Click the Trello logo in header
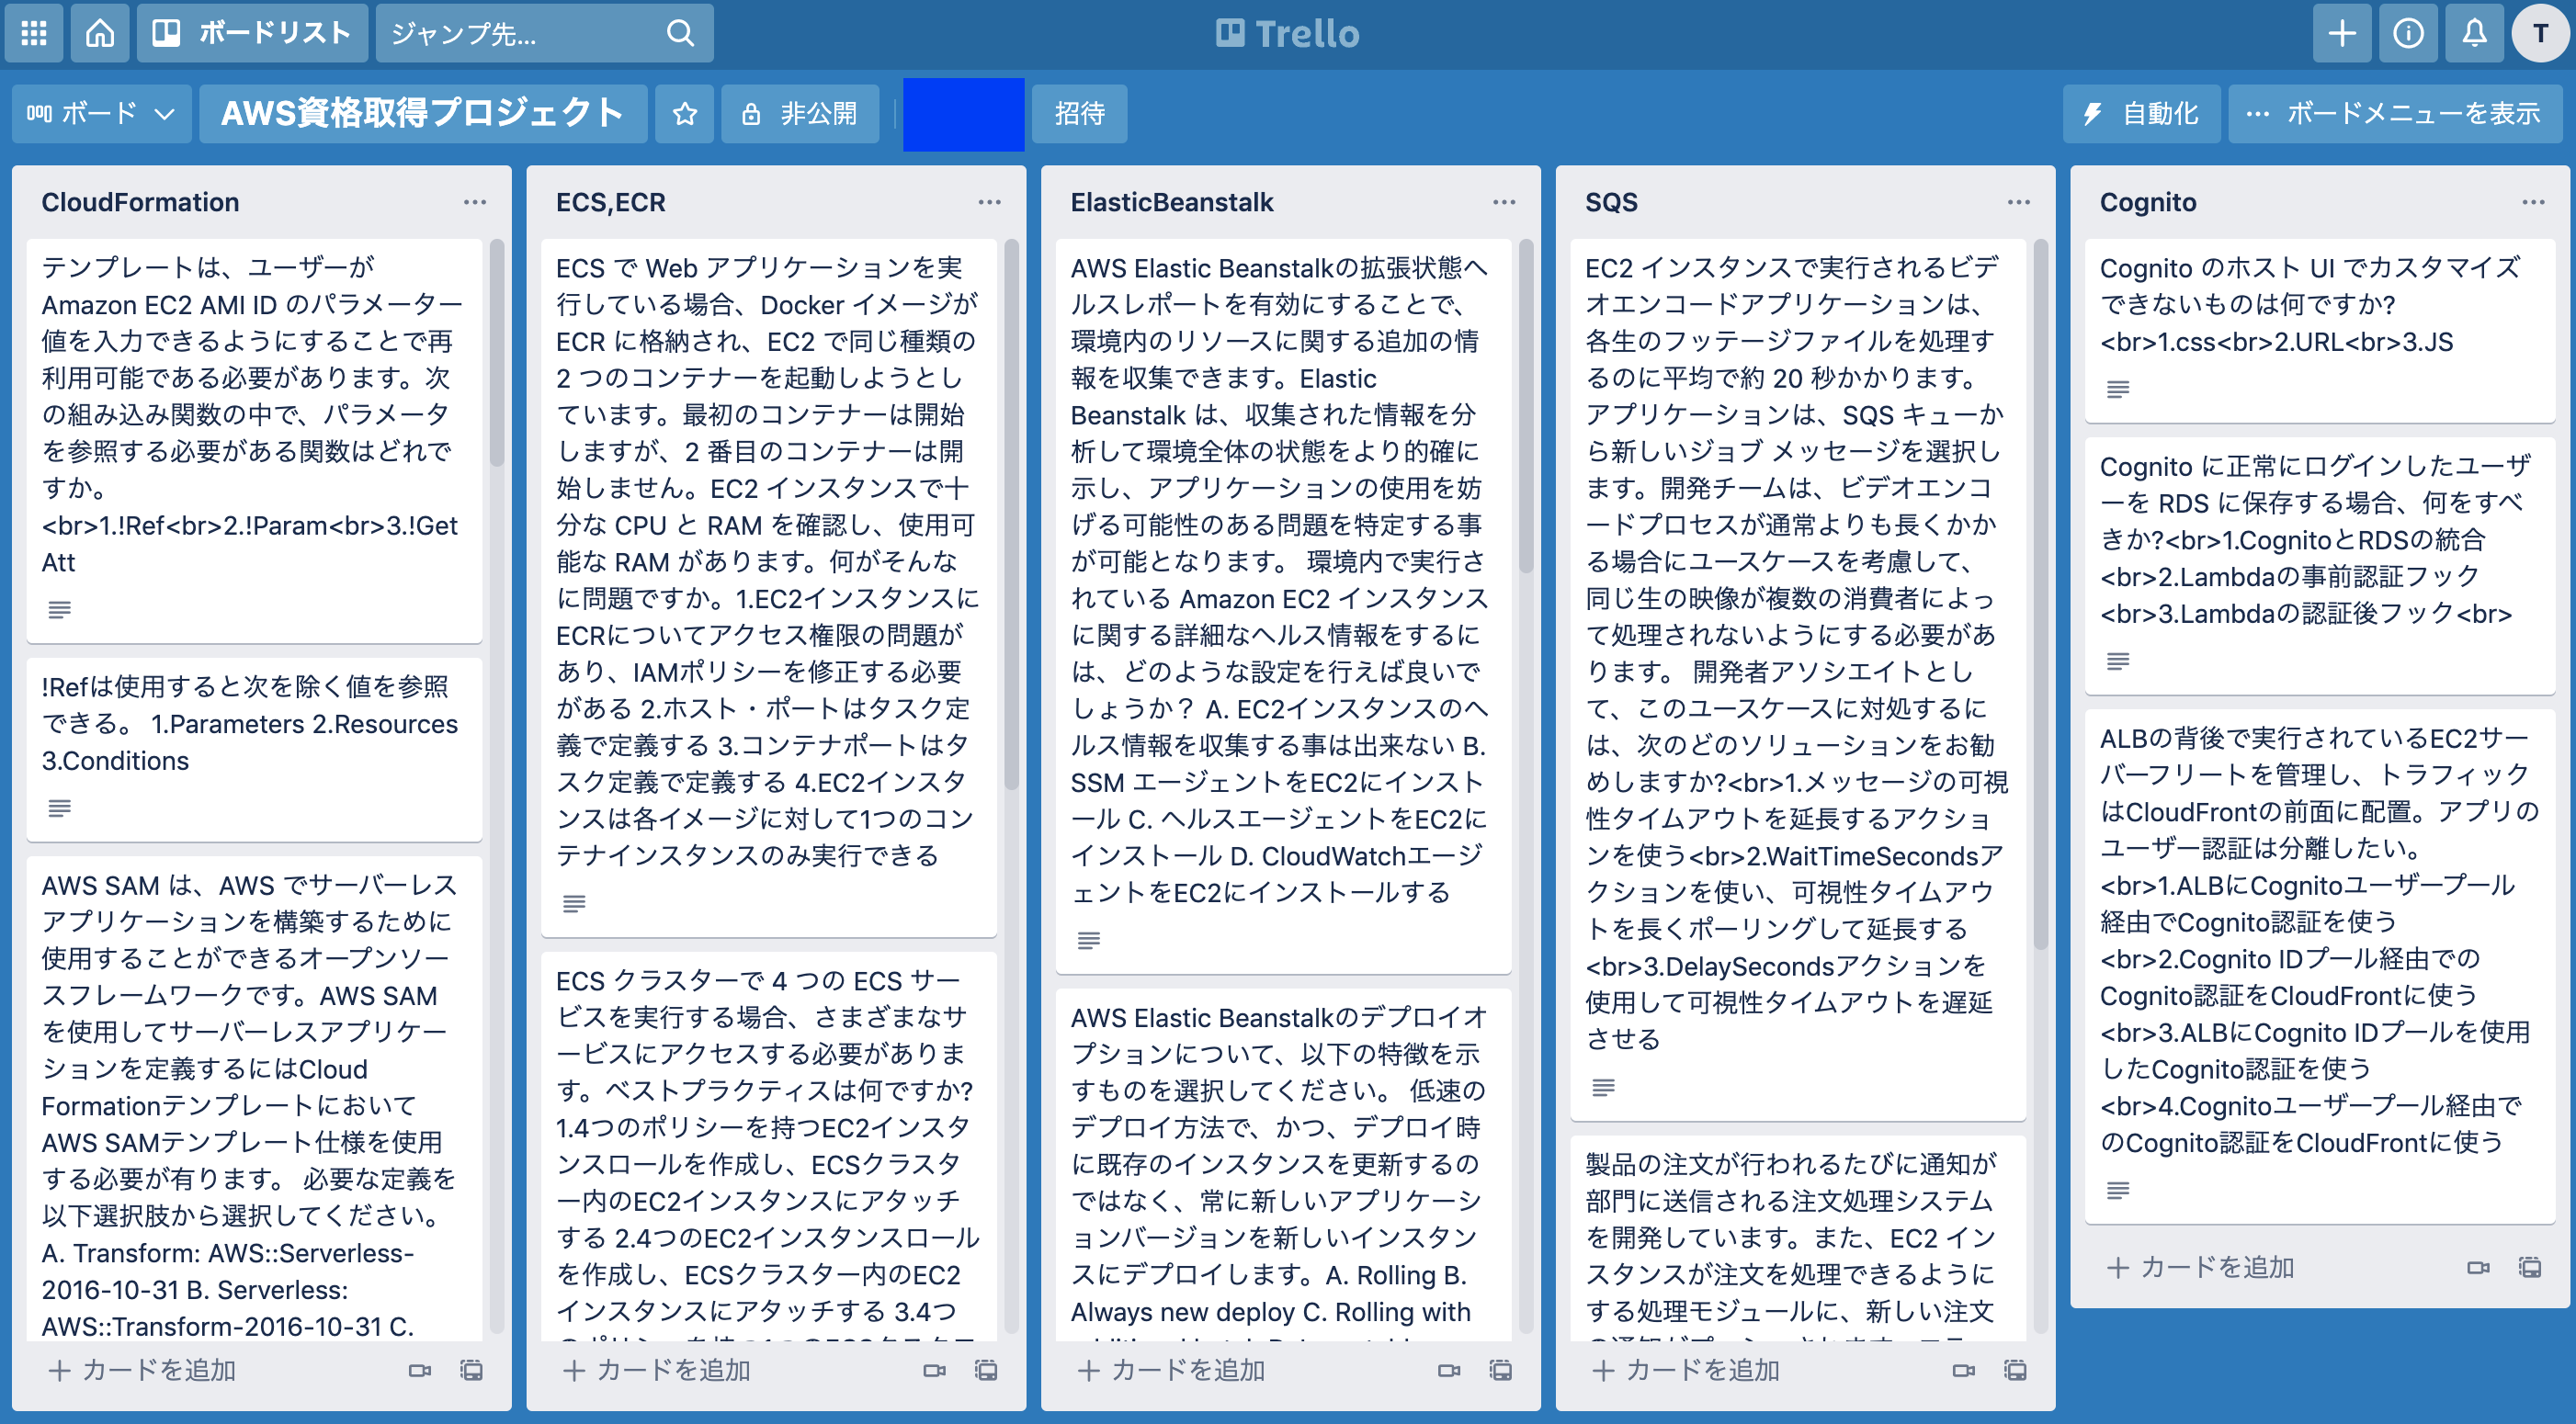Viewport: 2576px width, 1424px height. (1288, 33)
